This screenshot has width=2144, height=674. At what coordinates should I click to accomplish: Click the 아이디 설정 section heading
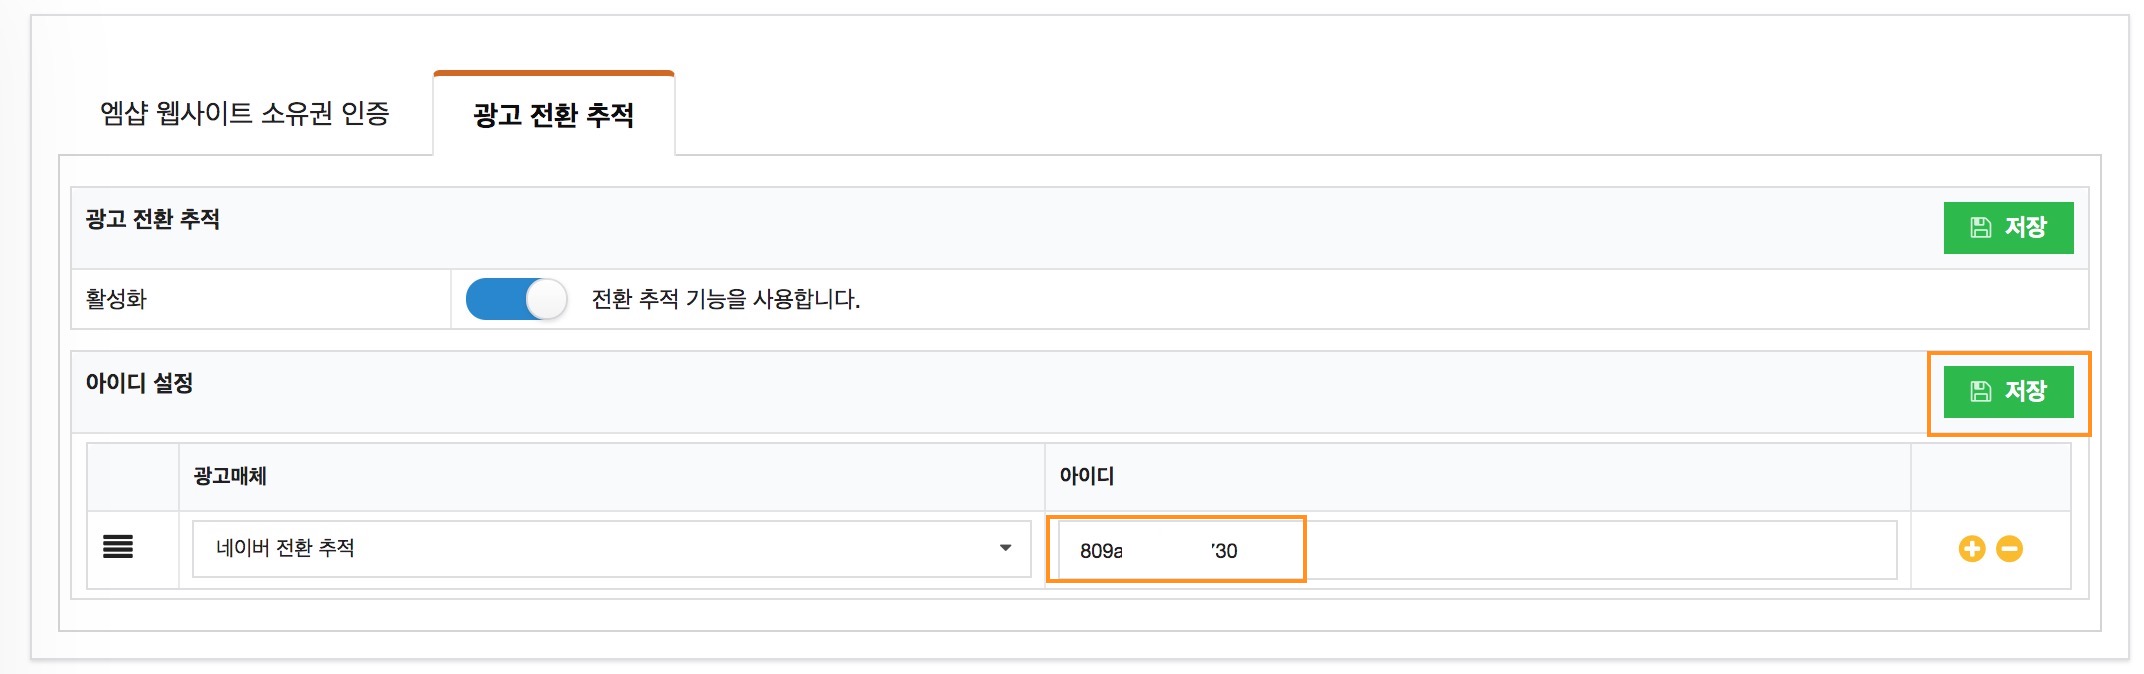tap(140, 383)
